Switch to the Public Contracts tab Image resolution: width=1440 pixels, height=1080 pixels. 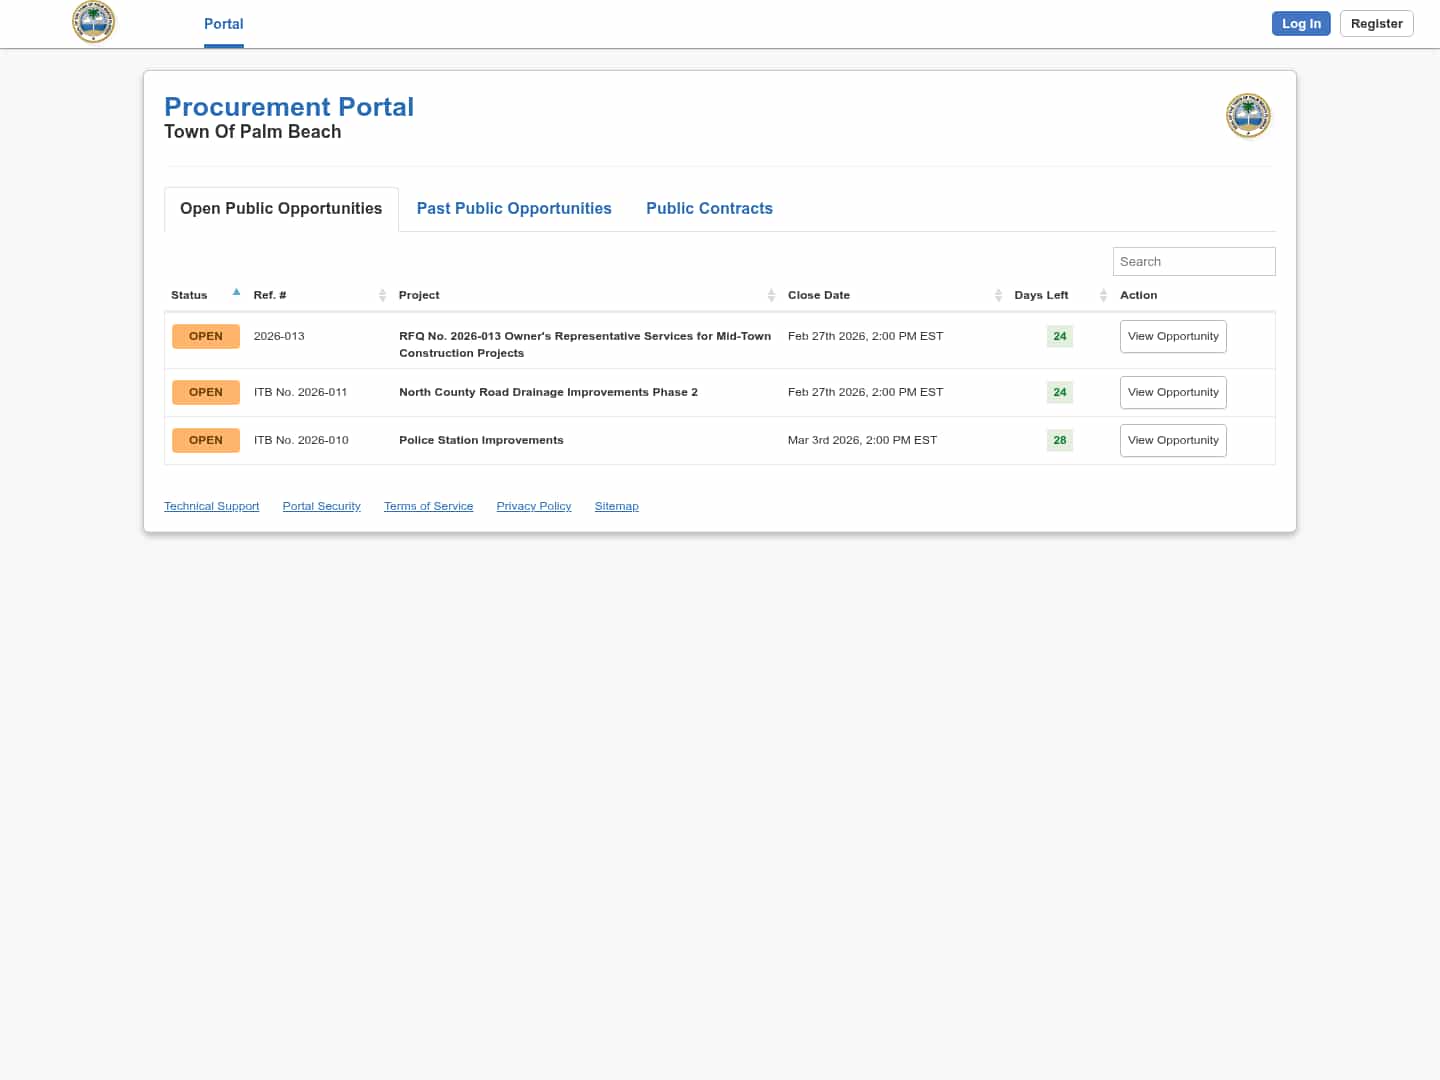coord(709,208)
